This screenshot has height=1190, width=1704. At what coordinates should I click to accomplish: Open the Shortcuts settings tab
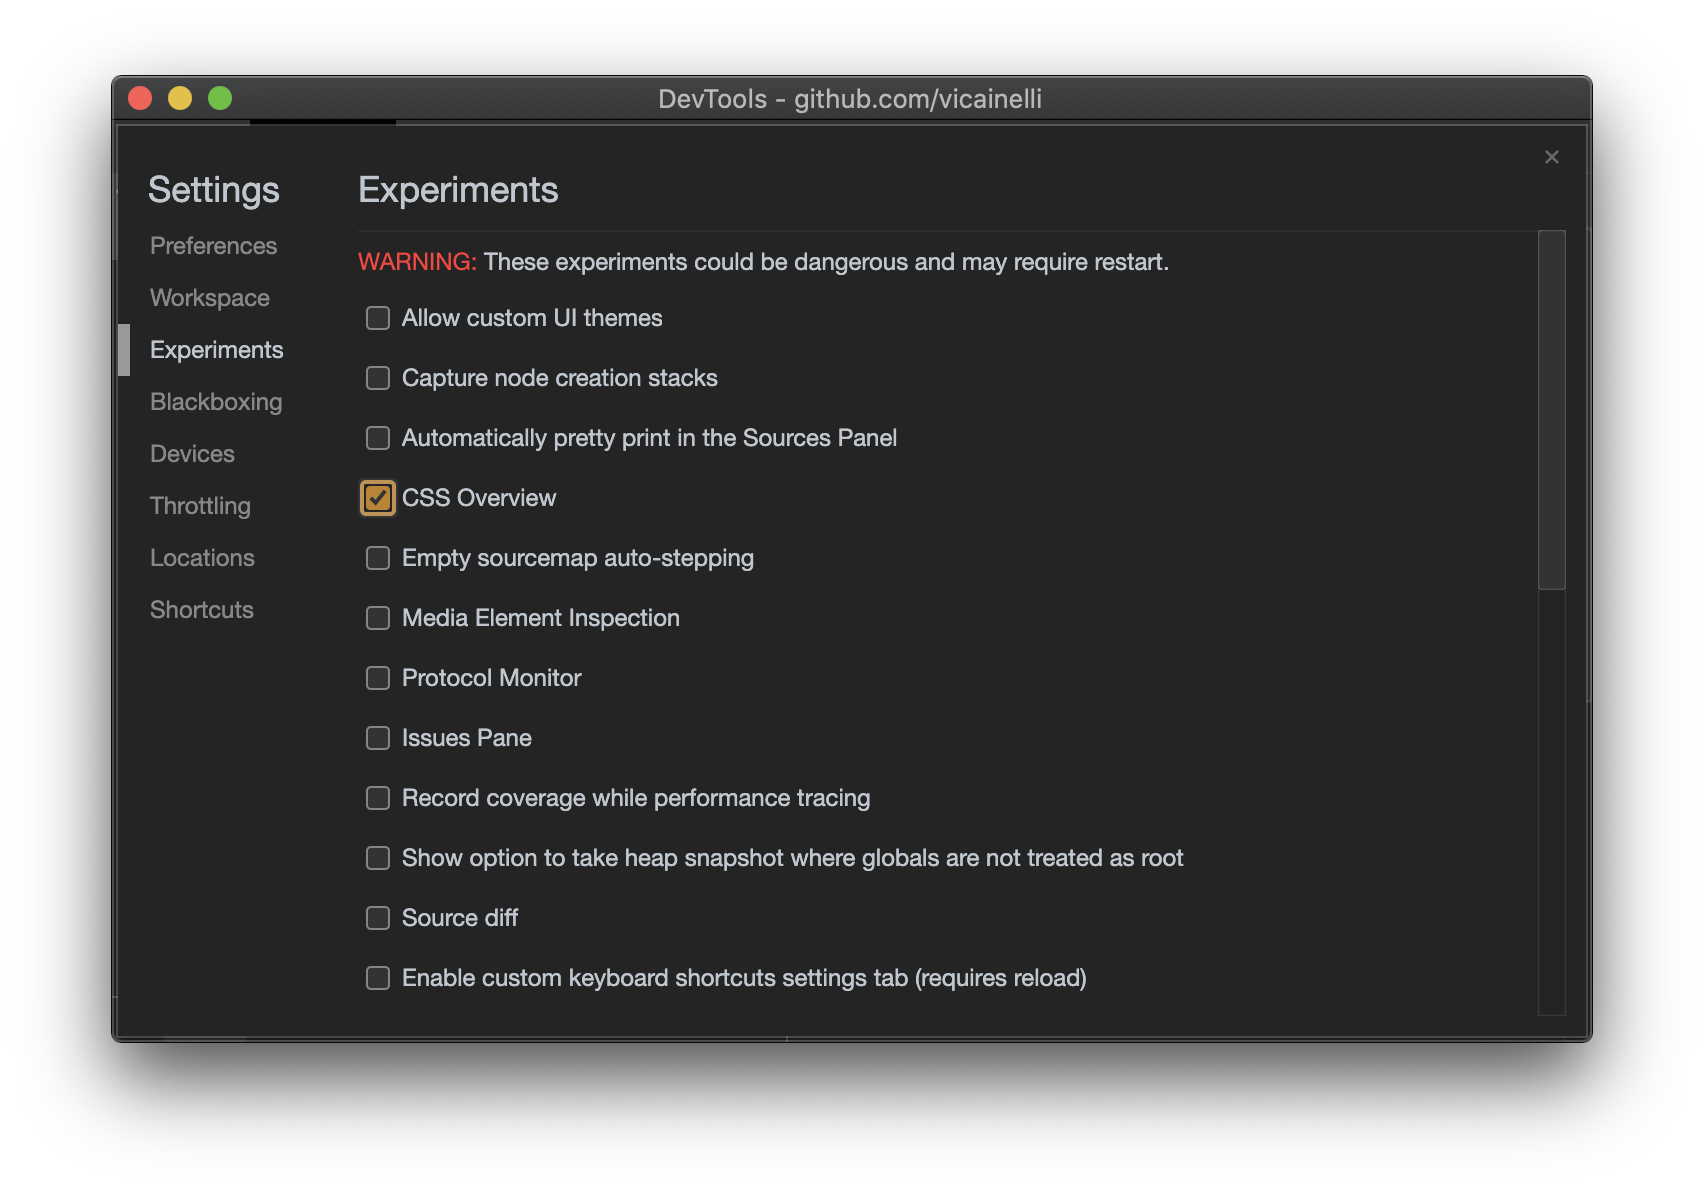click(202, 610)
